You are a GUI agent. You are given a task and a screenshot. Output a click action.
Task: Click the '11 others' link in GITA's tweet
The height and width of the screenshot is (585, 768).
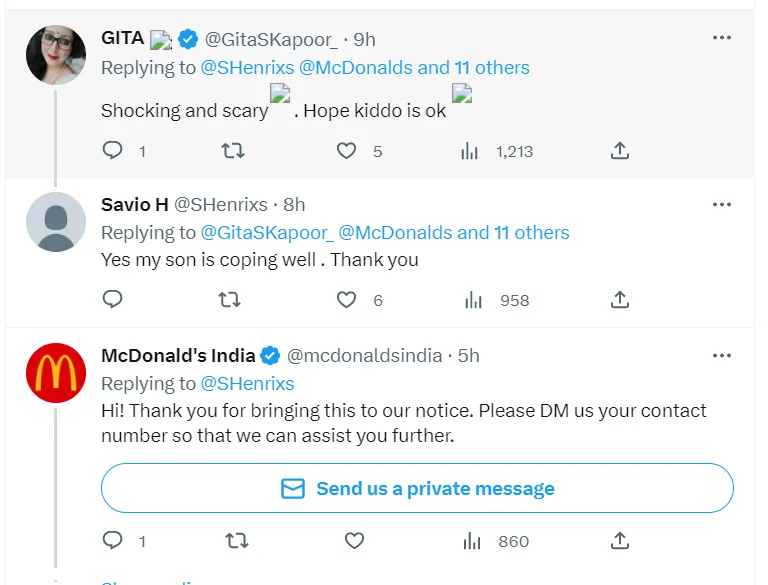[492, 68]
